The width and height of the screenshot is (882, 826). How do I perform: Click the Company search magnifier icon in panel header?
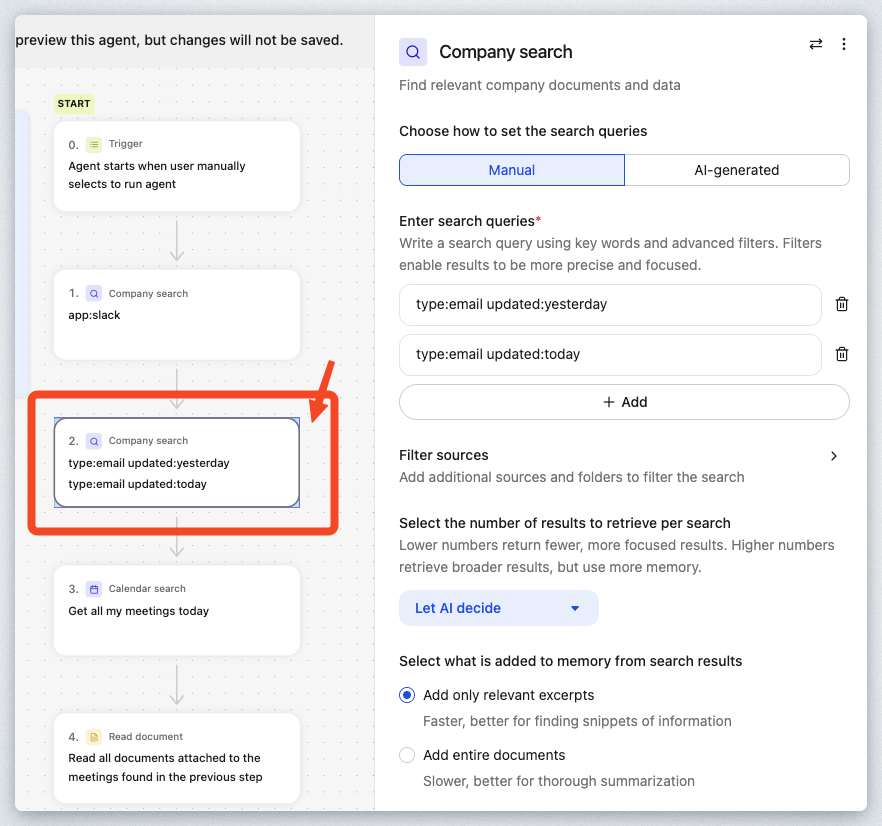[413, 52]
